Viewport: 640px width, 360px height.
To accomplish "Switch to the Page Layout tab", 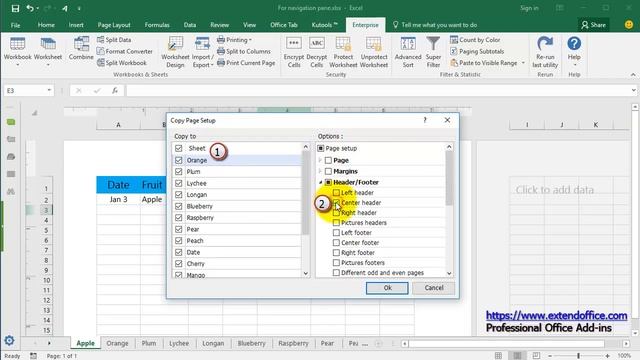I will pos(114,25).
